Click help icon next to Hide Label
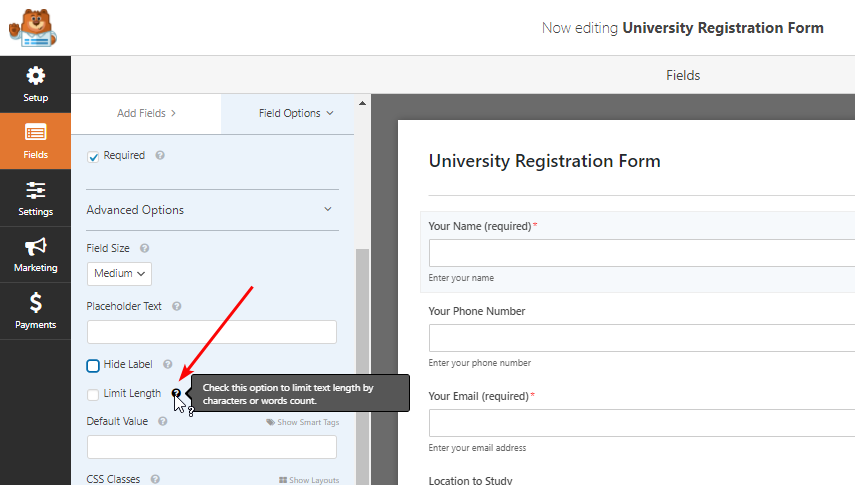855x485 pixels. (x=168, y=365)
